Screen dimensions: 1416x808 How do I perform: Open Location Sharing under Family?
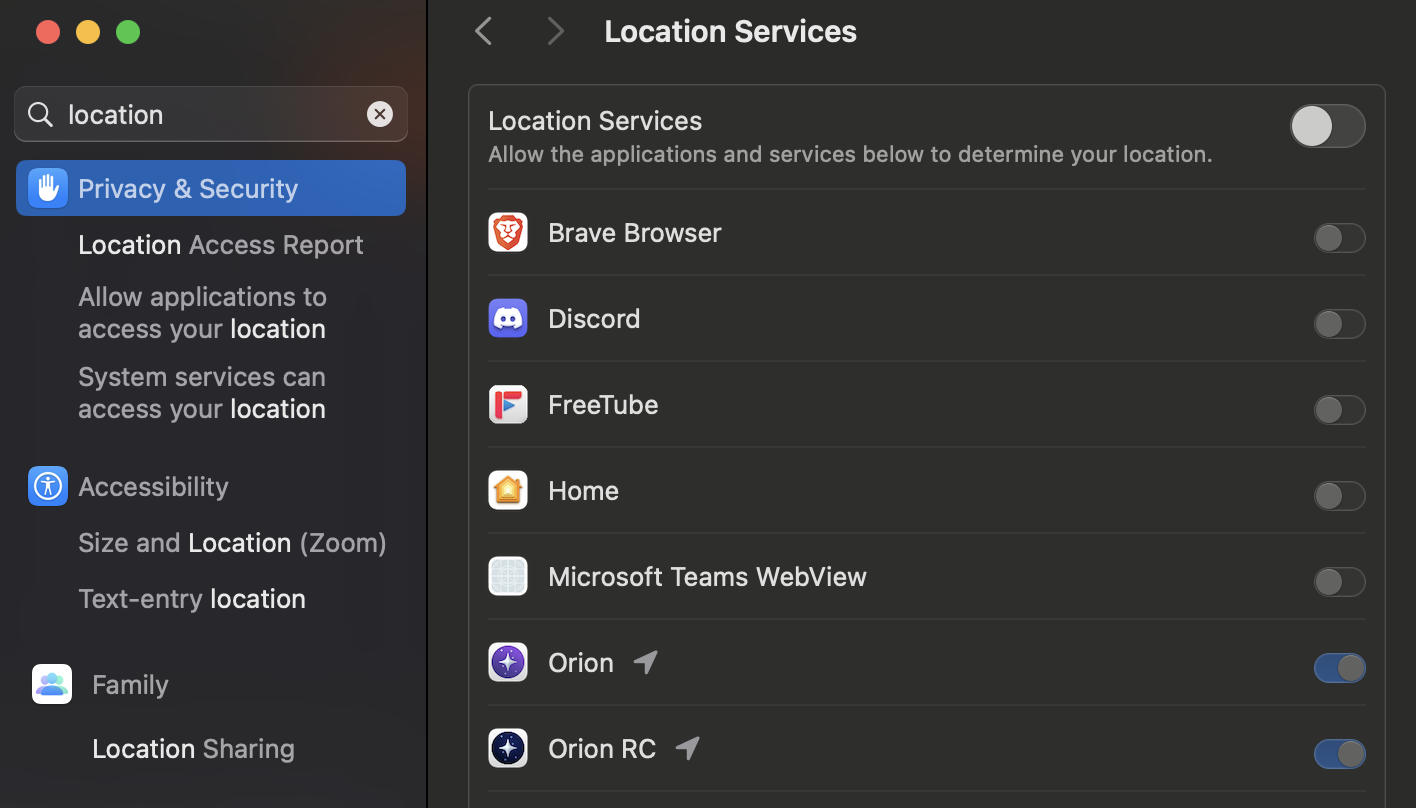(193, 749)
